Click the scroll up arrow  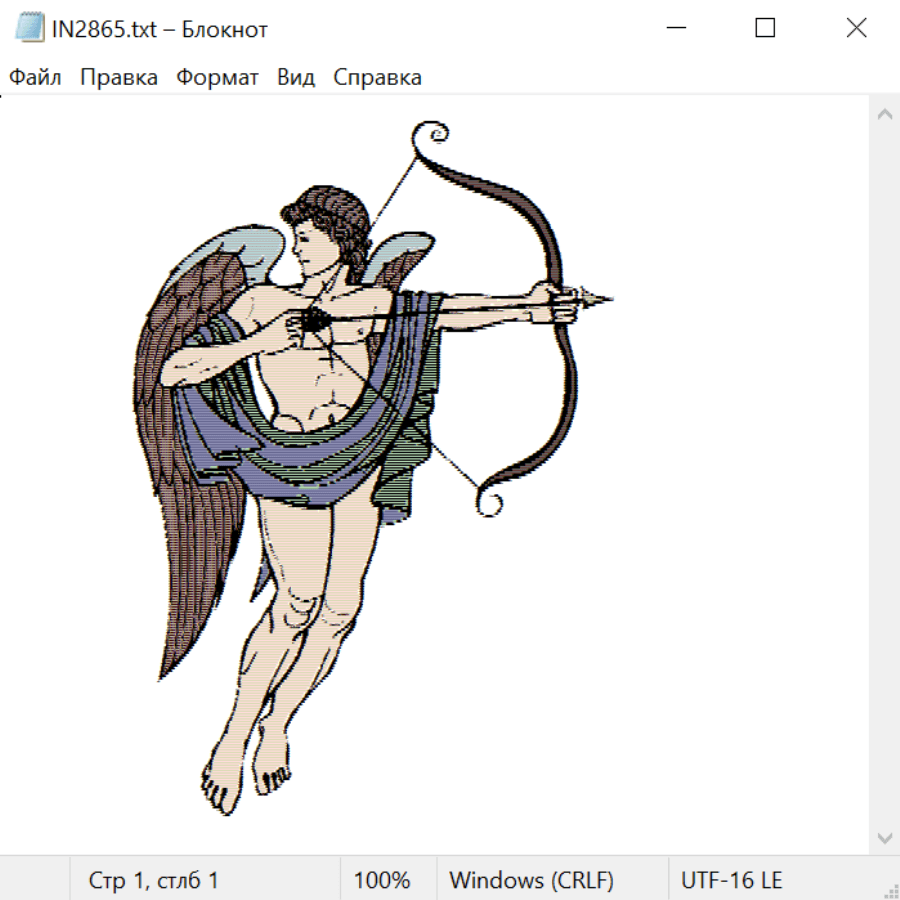(884, 115)
